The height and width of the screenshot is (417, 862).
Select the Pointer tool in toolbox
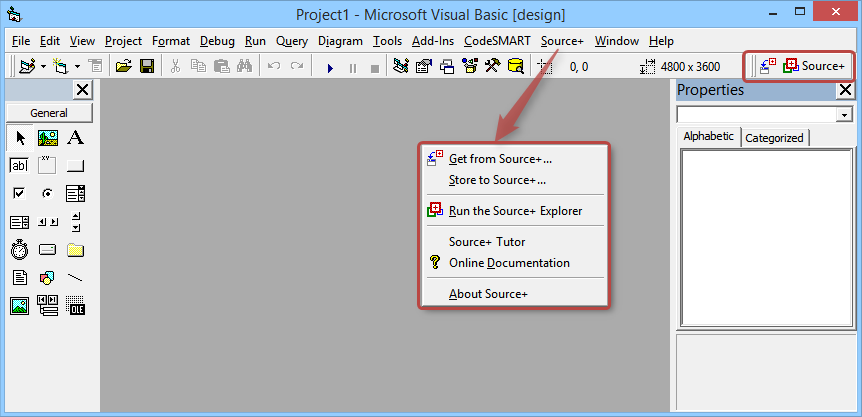20,137
